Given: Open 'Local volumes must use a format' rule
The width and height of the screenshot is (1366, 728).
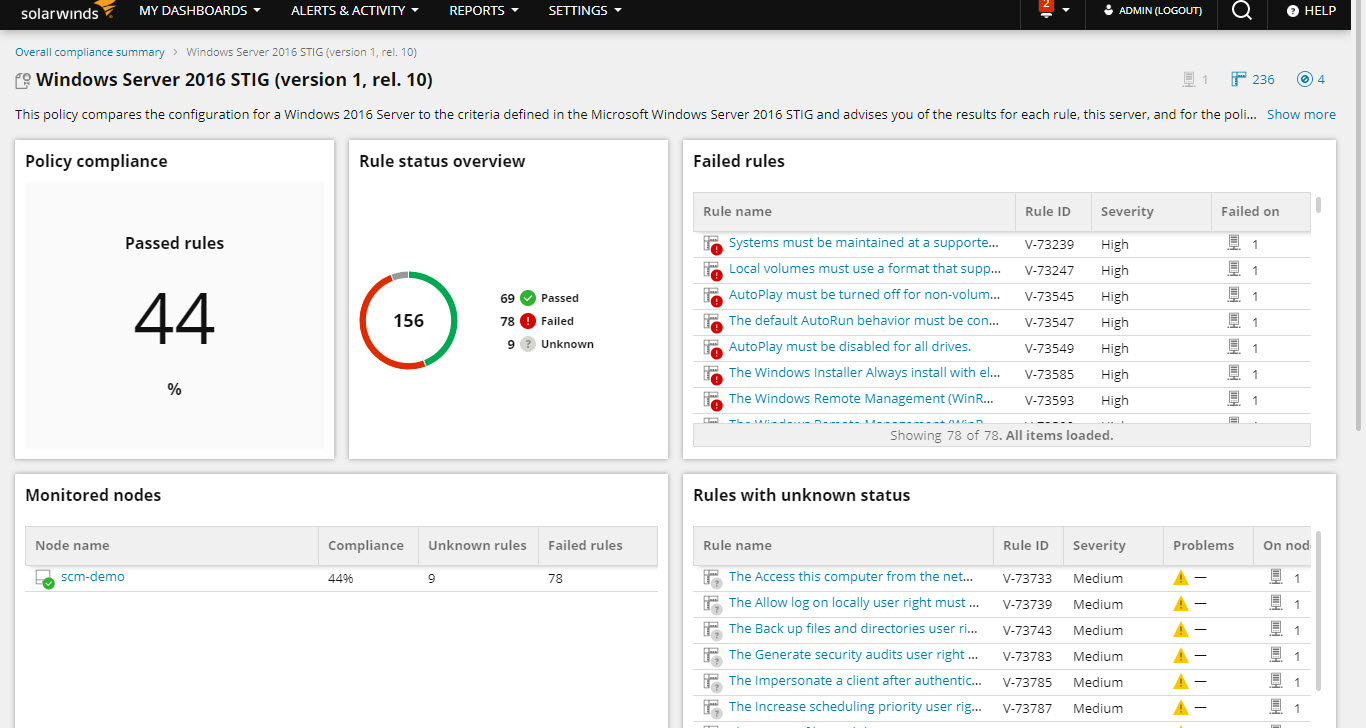Looking at the screenshot, I should point(865,269).
